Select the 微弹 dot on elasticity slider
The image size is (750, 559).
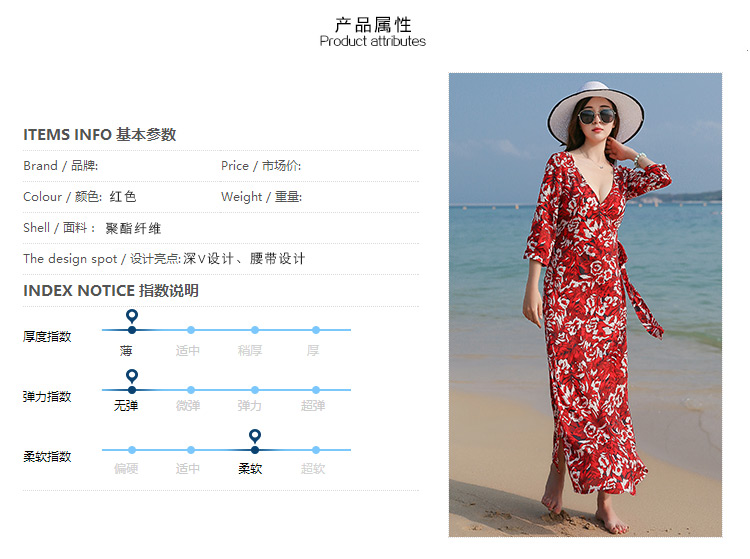coord(191,390)
